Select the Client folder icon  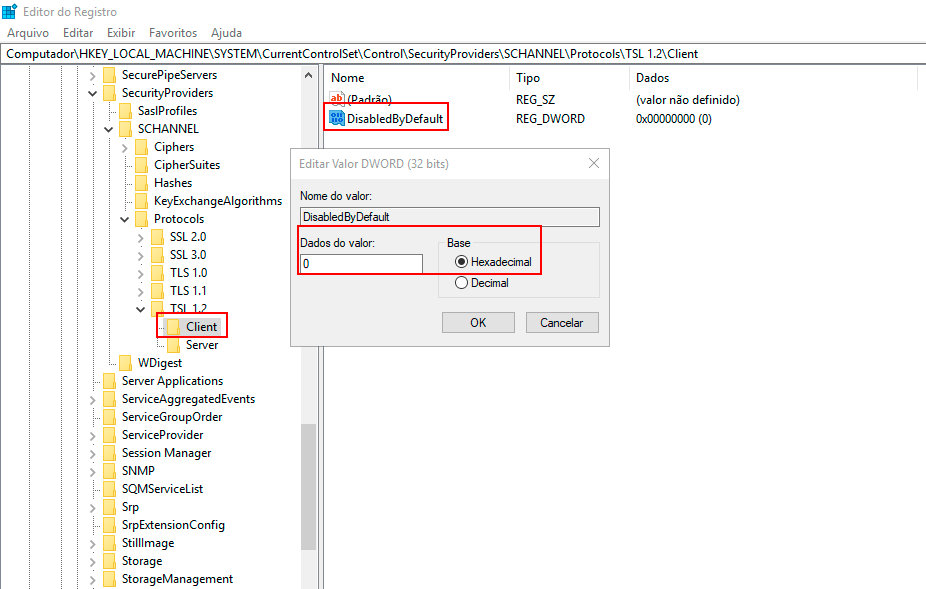point(173,327)
